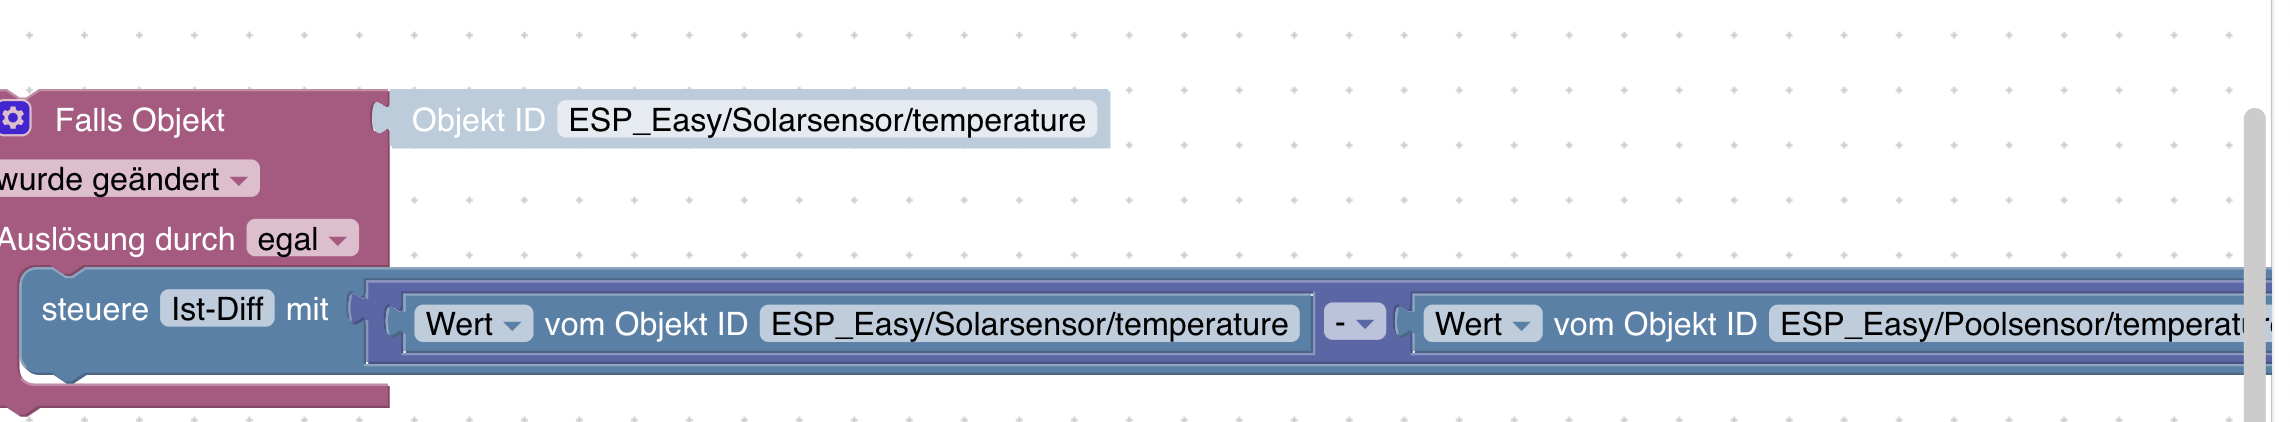Click the Solarsensor ID field in the Objekt ID block

tap(826, 120)
